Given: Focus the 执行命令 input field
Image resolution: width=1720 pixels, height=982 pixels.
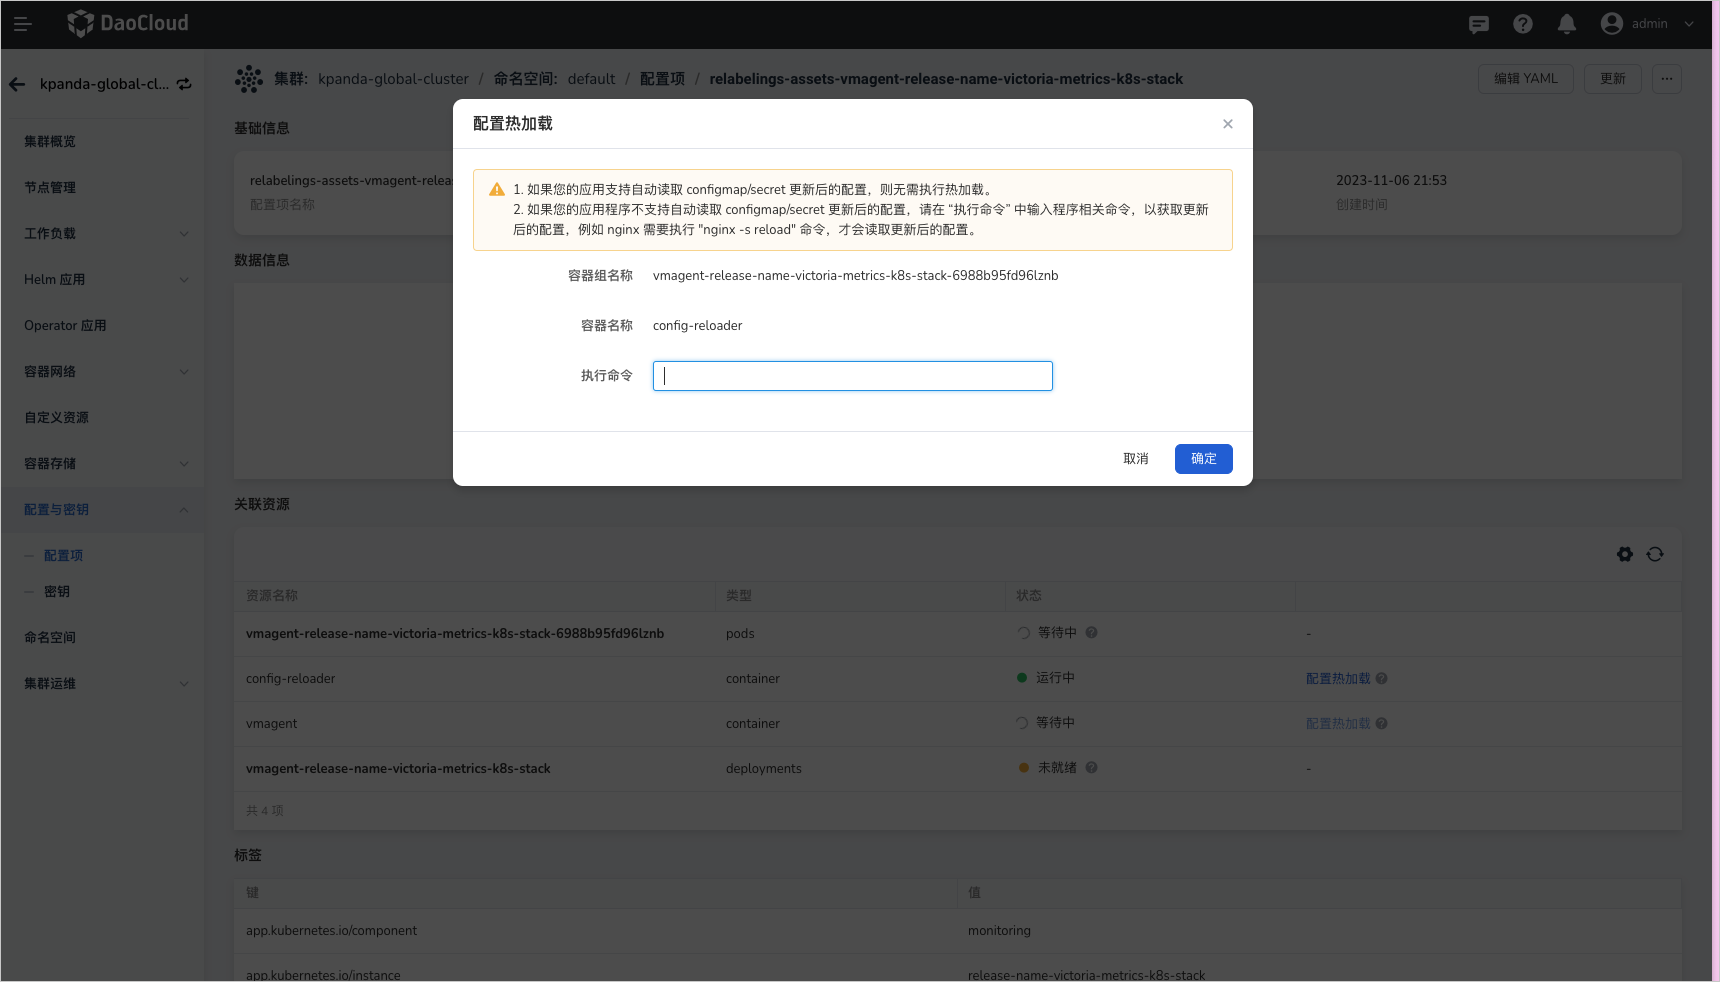Looking at the screenshot, I should (853, 376).
